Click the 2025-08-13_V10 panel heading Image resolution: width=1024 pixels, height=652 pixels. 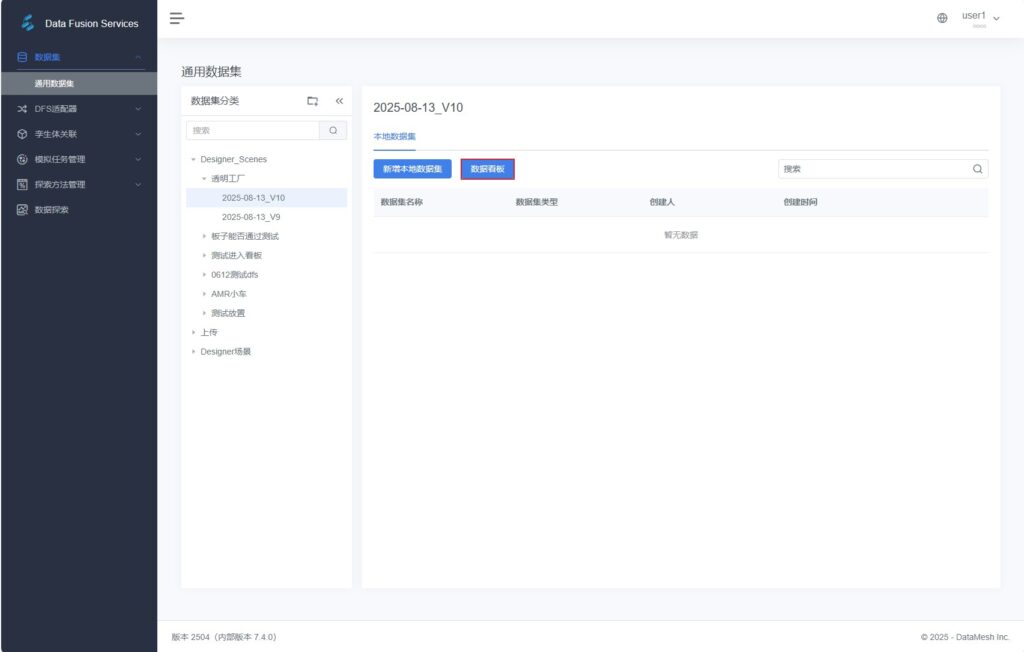[418, 108]
